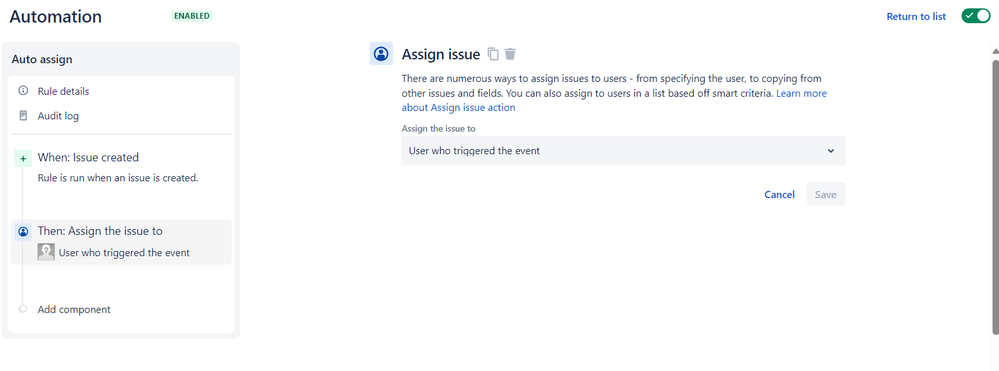
Task: Click the blue assign icon in rule chain
Action: click(x=23, y=232)
